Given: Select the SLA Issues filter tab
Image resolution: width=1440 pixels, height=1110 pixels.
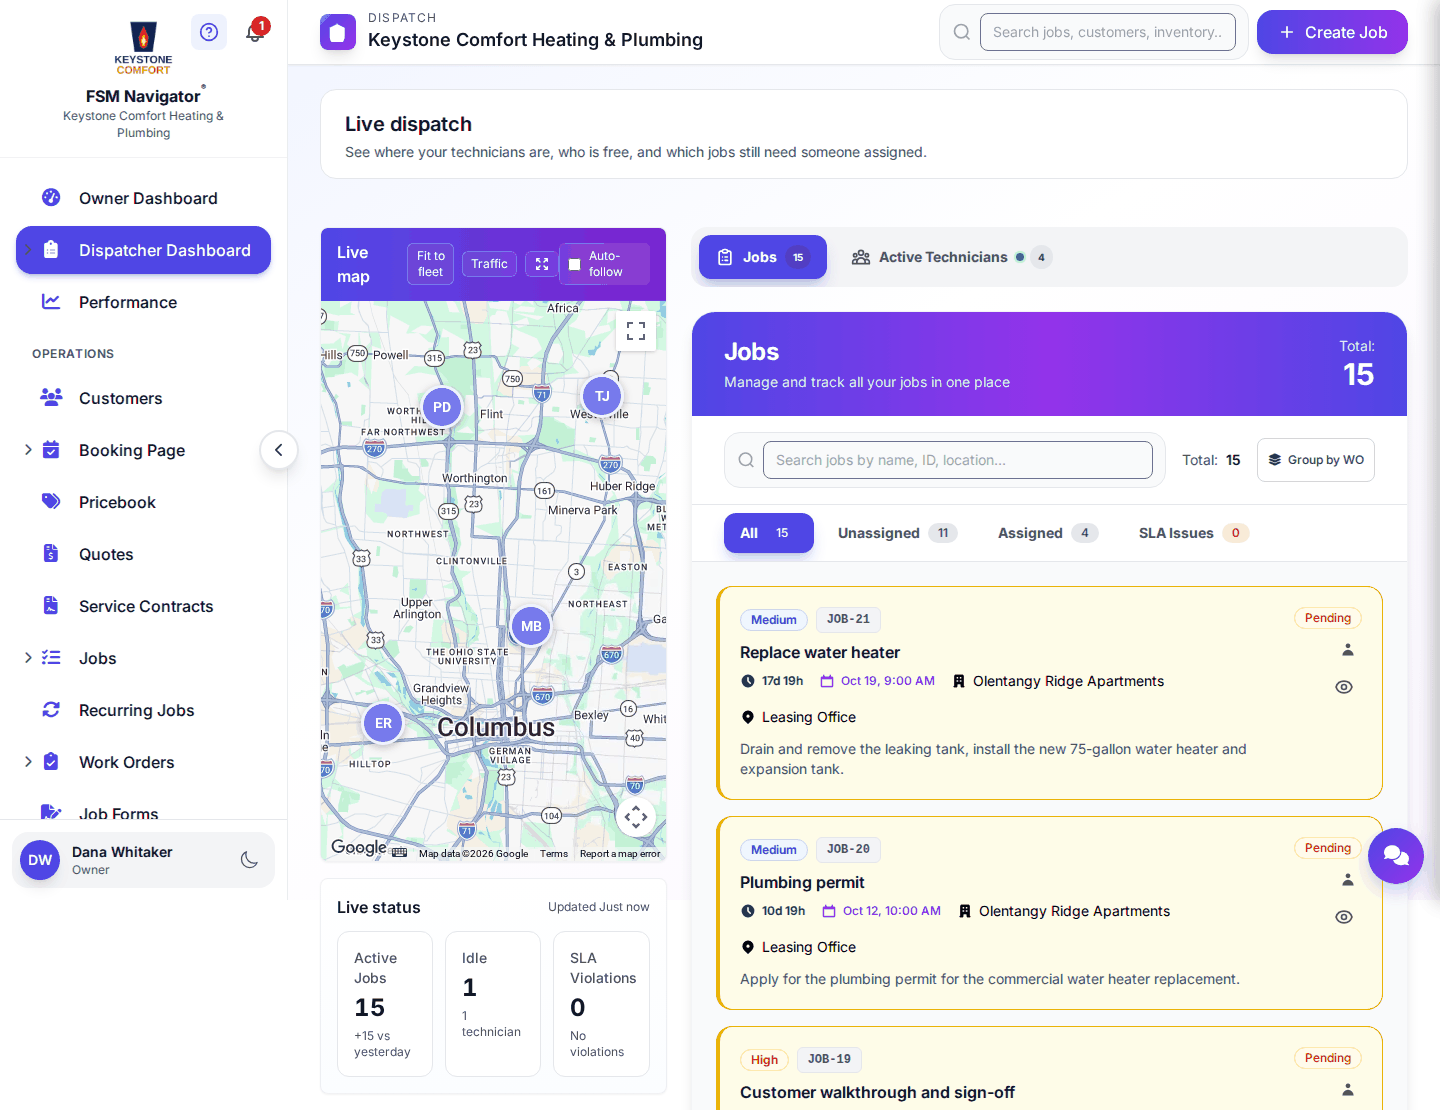Looking at the screenshot, I should (1193, 533).
